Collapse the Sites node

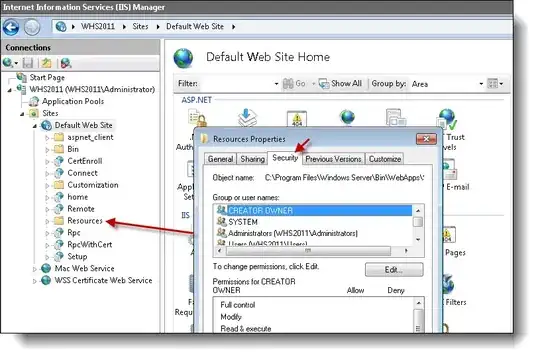pos(22,114)
